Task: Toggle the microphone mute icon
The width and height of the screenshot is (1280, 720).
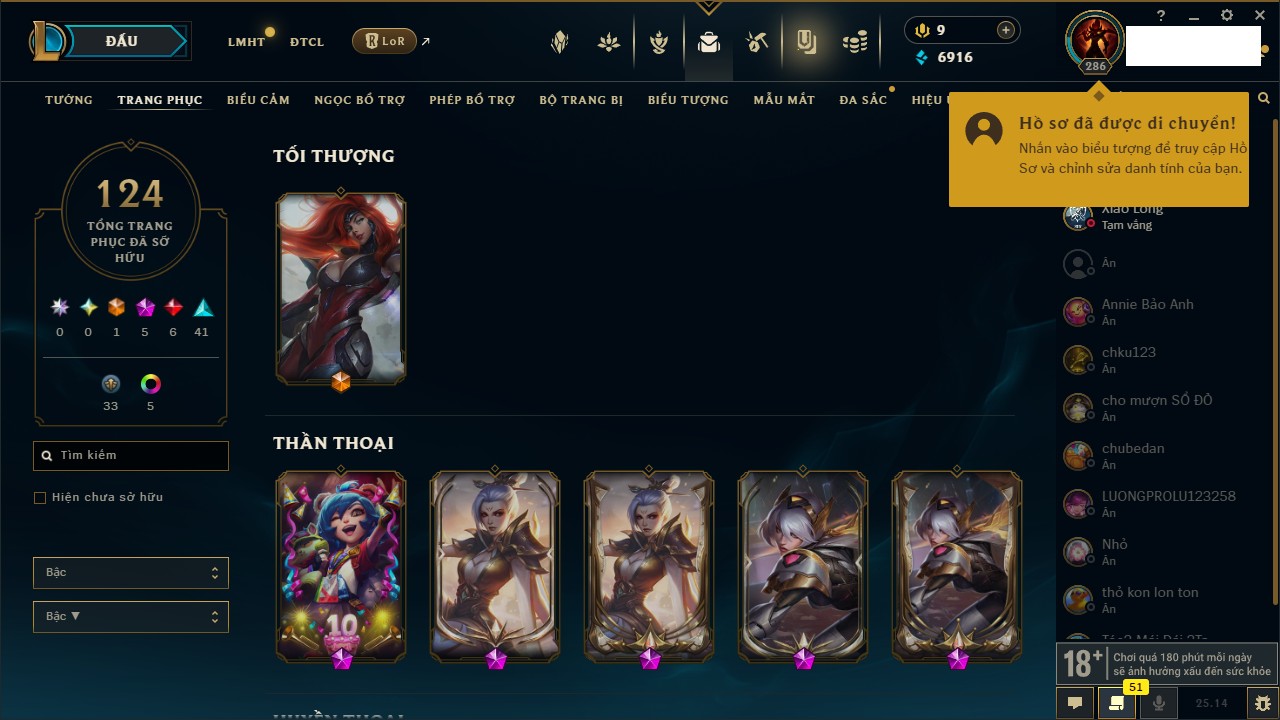Action: (1159, 703)
